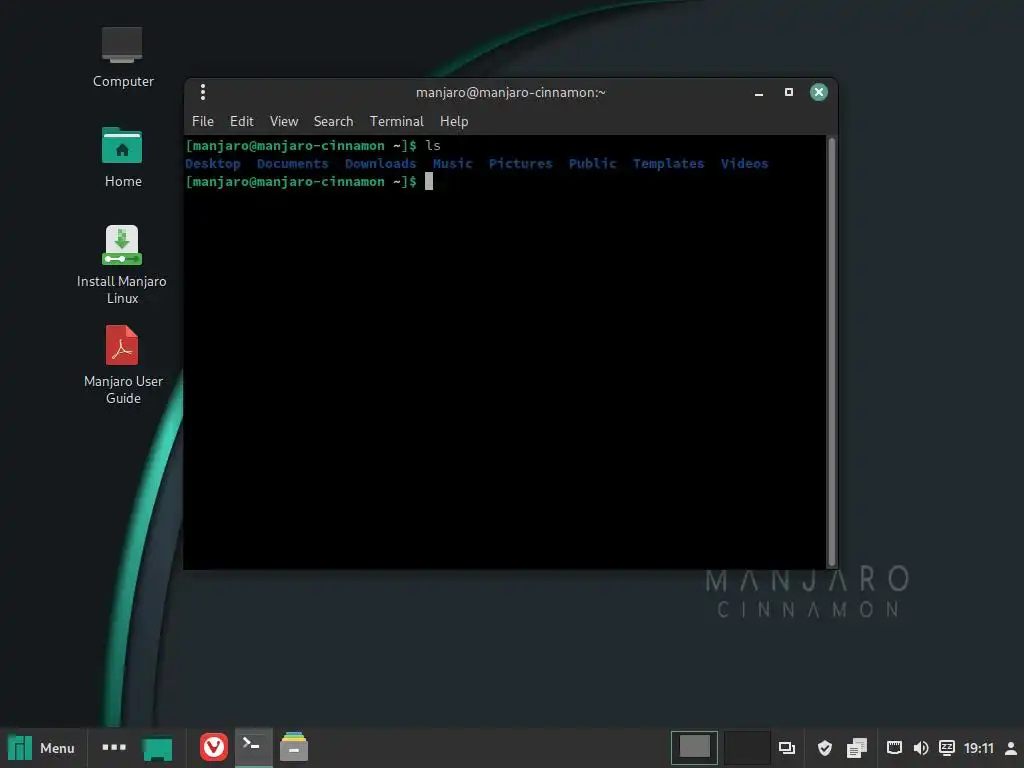
Task: Click the show desktop panel icon
Action: pos(157,748)
